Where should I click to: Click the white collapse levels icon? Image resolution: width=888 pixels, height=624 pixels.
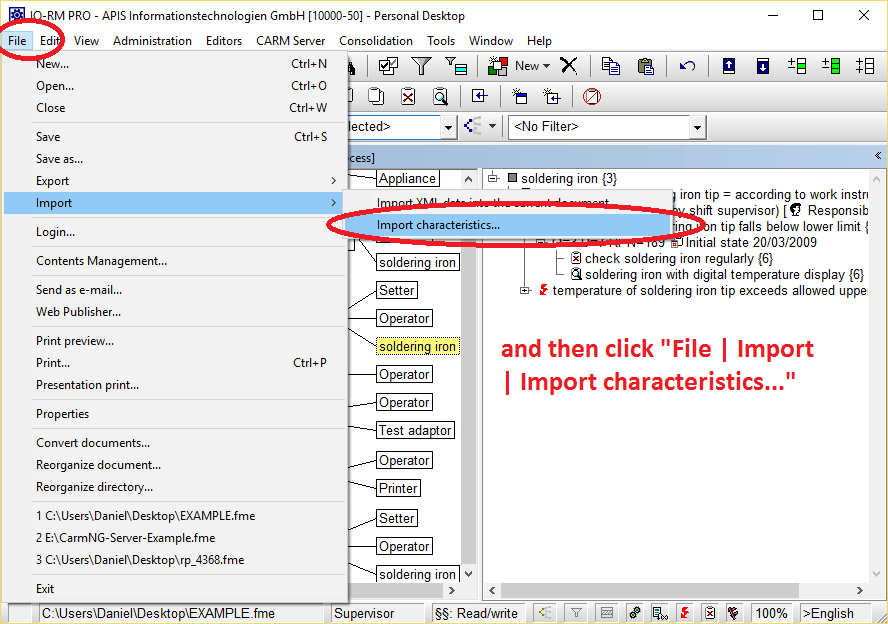(x=865, y=66)
